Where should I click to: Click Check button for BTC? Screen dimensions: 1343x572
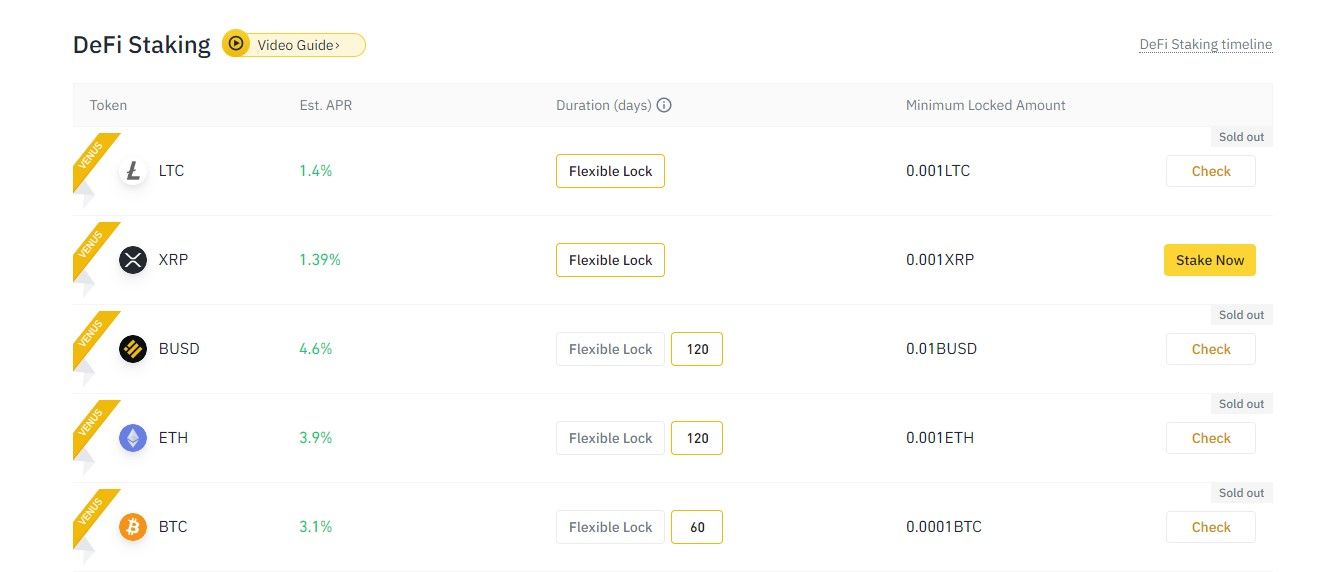1210,527
